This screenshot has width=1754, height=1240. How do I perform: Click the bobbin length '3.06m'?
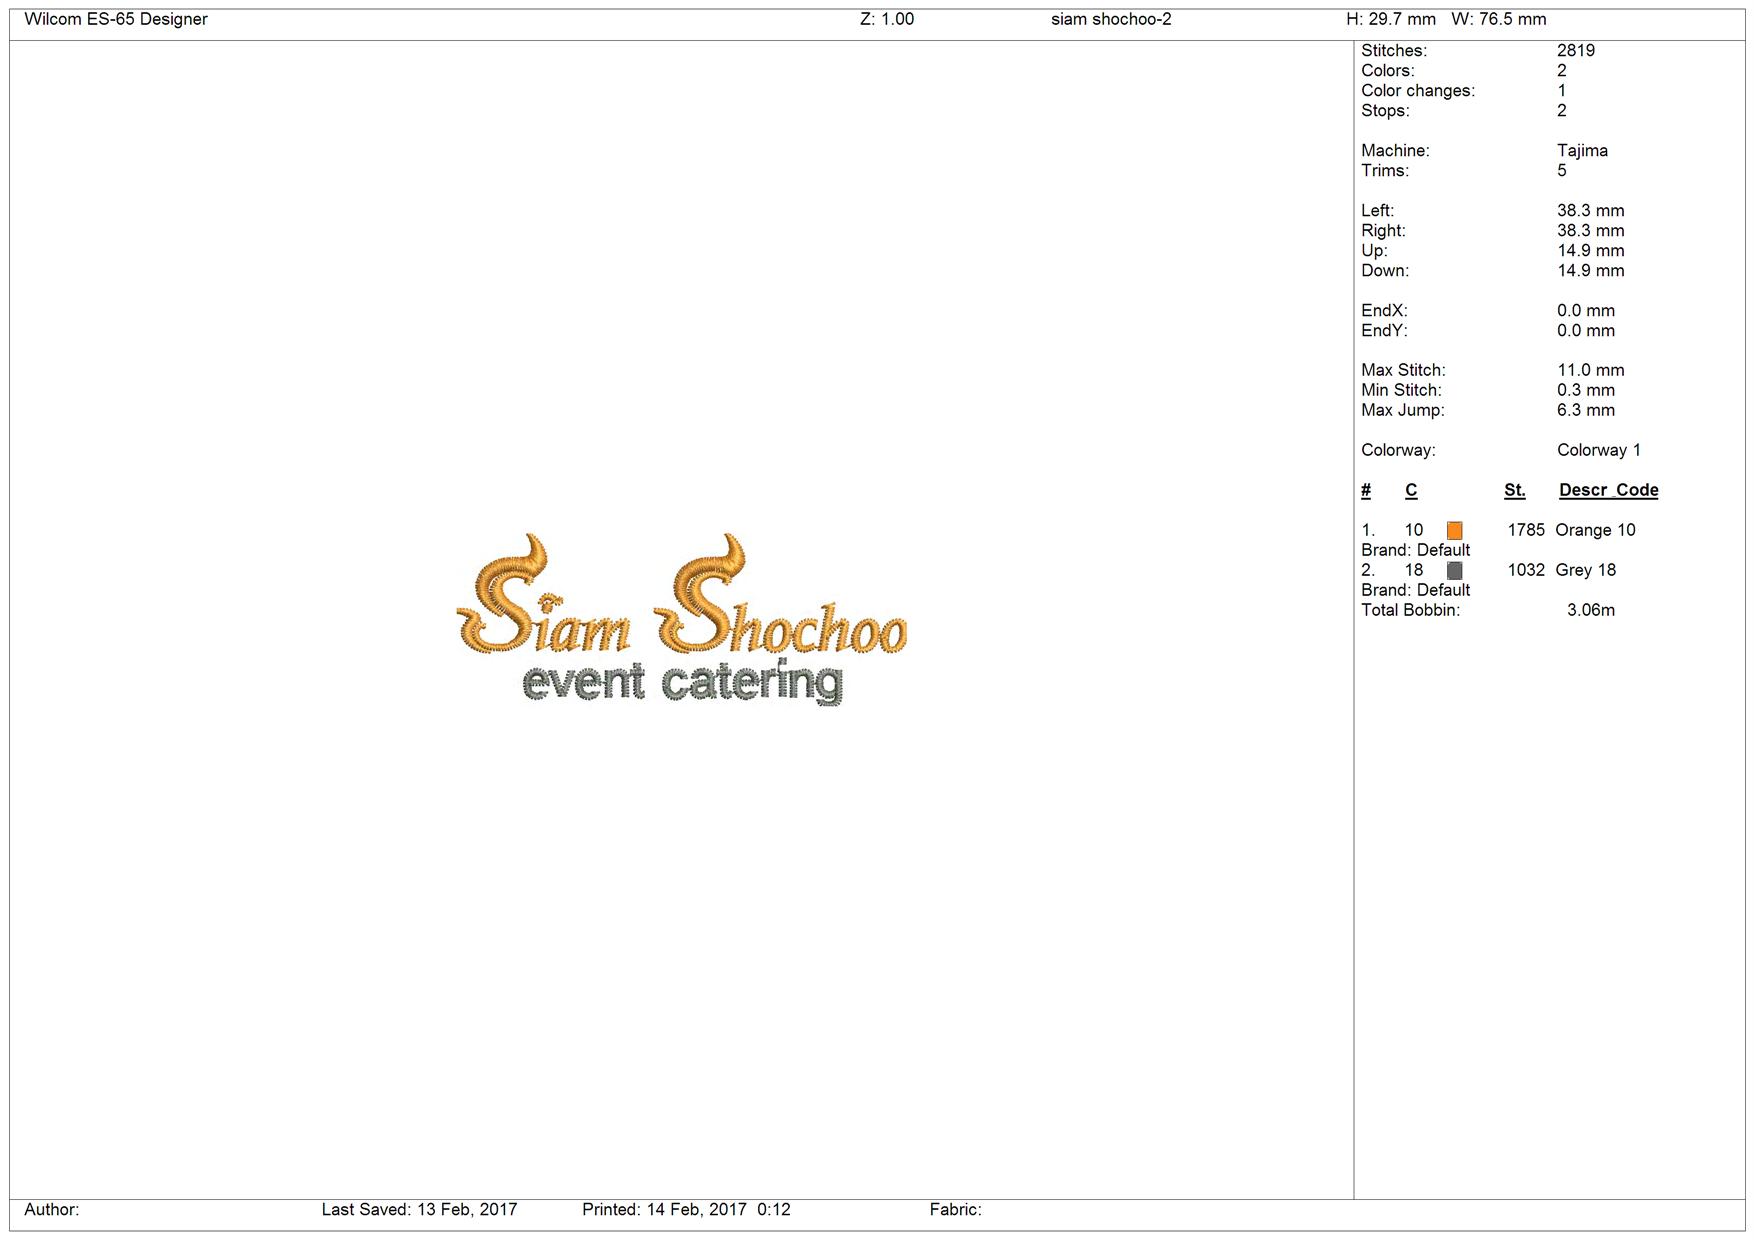click(1590, 610)
